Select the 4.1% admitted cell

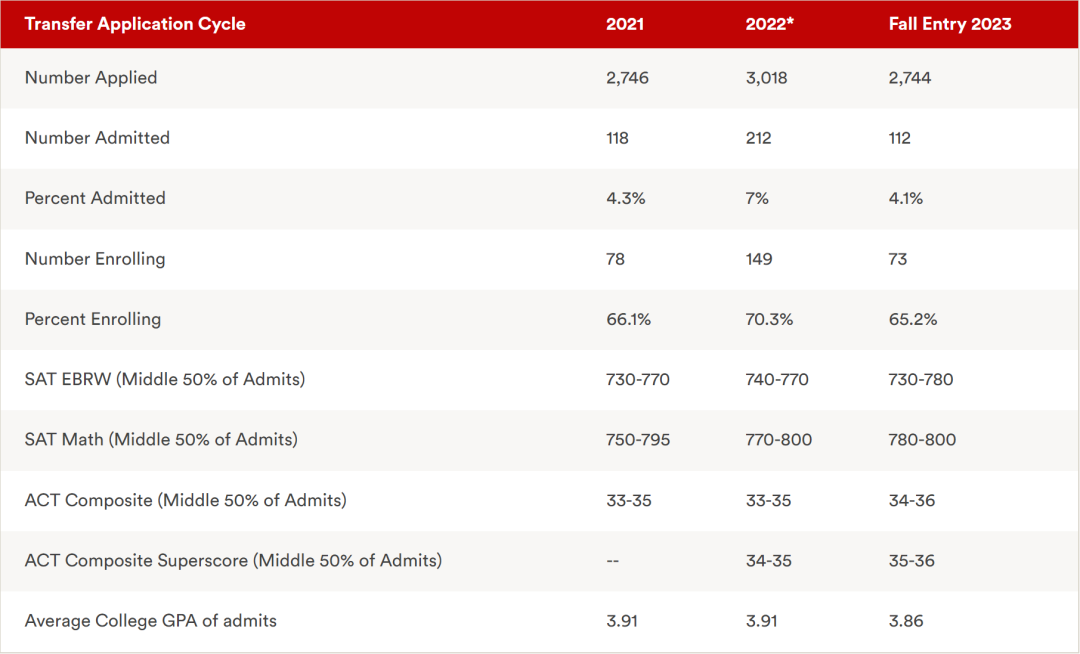[x=906, y=198]
